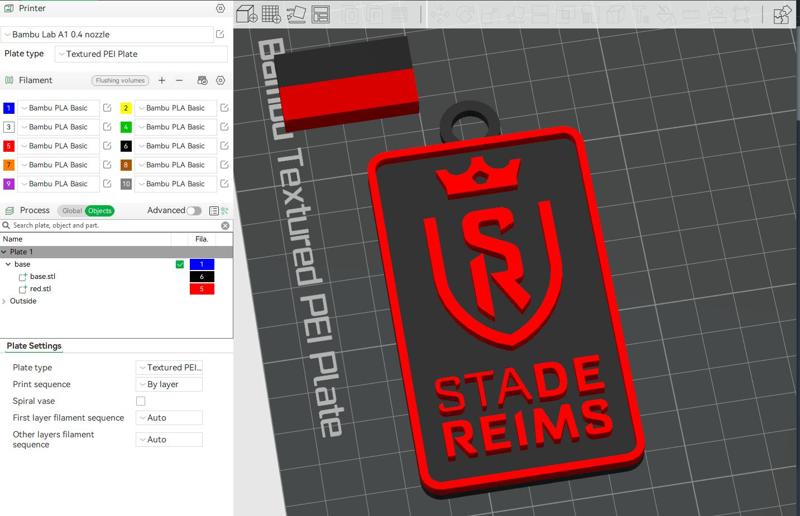
Task: Collapse the Plate 1 tree row
Action: (4, 252)
